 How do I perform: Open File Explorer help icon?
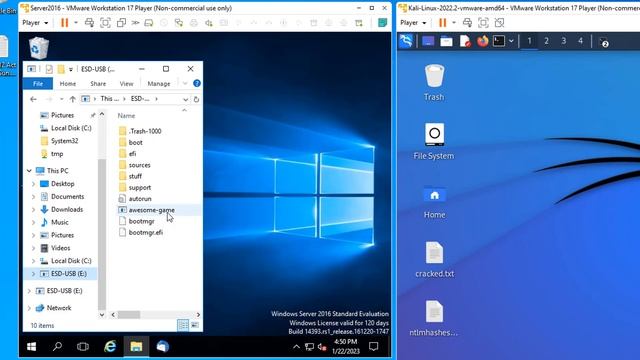click(x=197, y=83)
